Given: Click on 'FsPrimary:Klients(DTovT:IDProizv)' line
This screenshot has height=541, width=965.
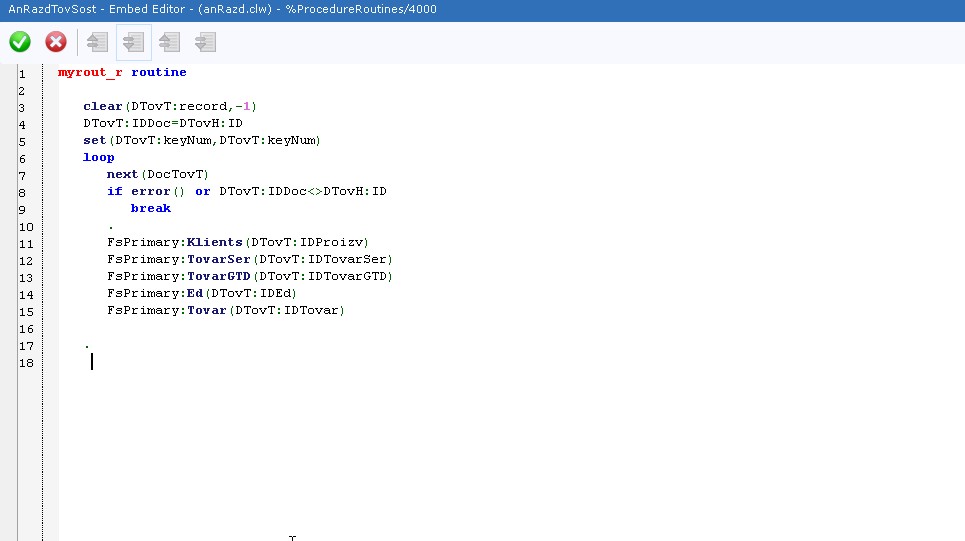Looking at the screenshot, I should [x=238, y=242].
